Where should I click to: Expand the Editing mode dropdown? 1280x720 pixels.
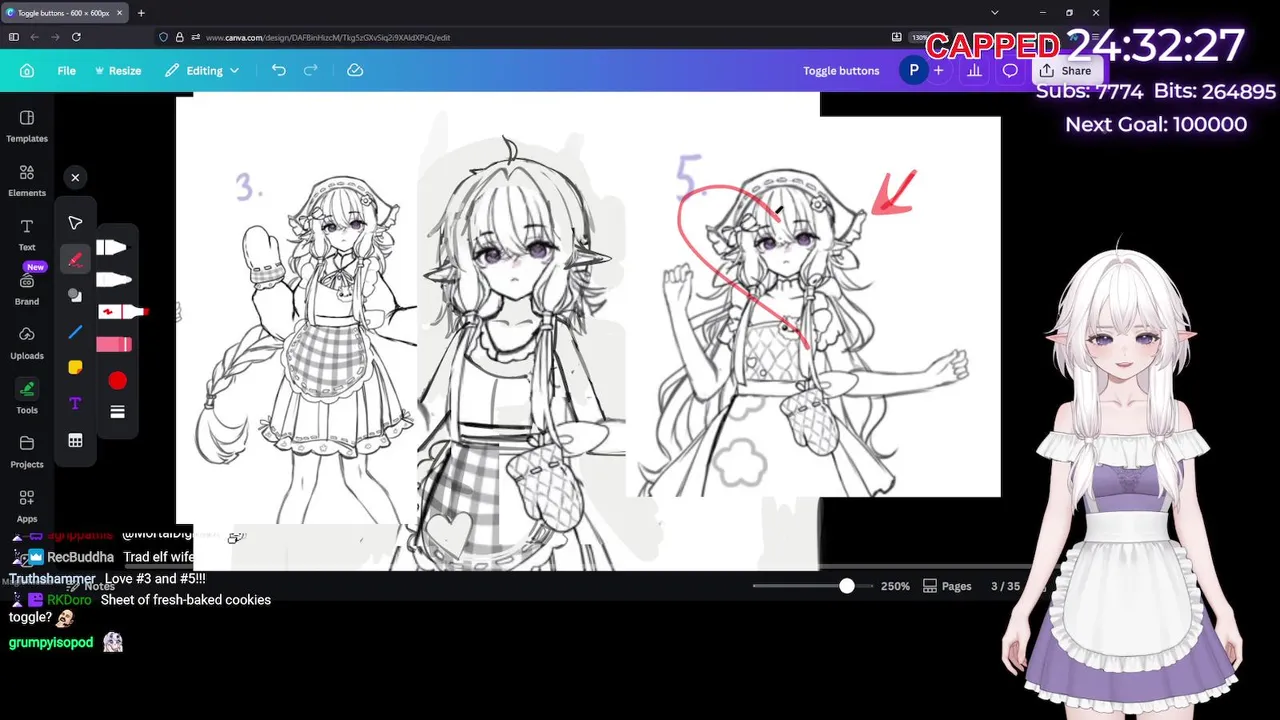point(202,71)
